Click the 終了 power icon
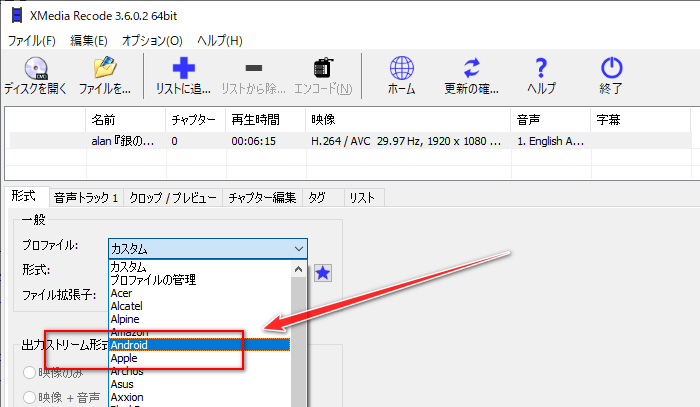700x407 pixels. coord(611,68)
